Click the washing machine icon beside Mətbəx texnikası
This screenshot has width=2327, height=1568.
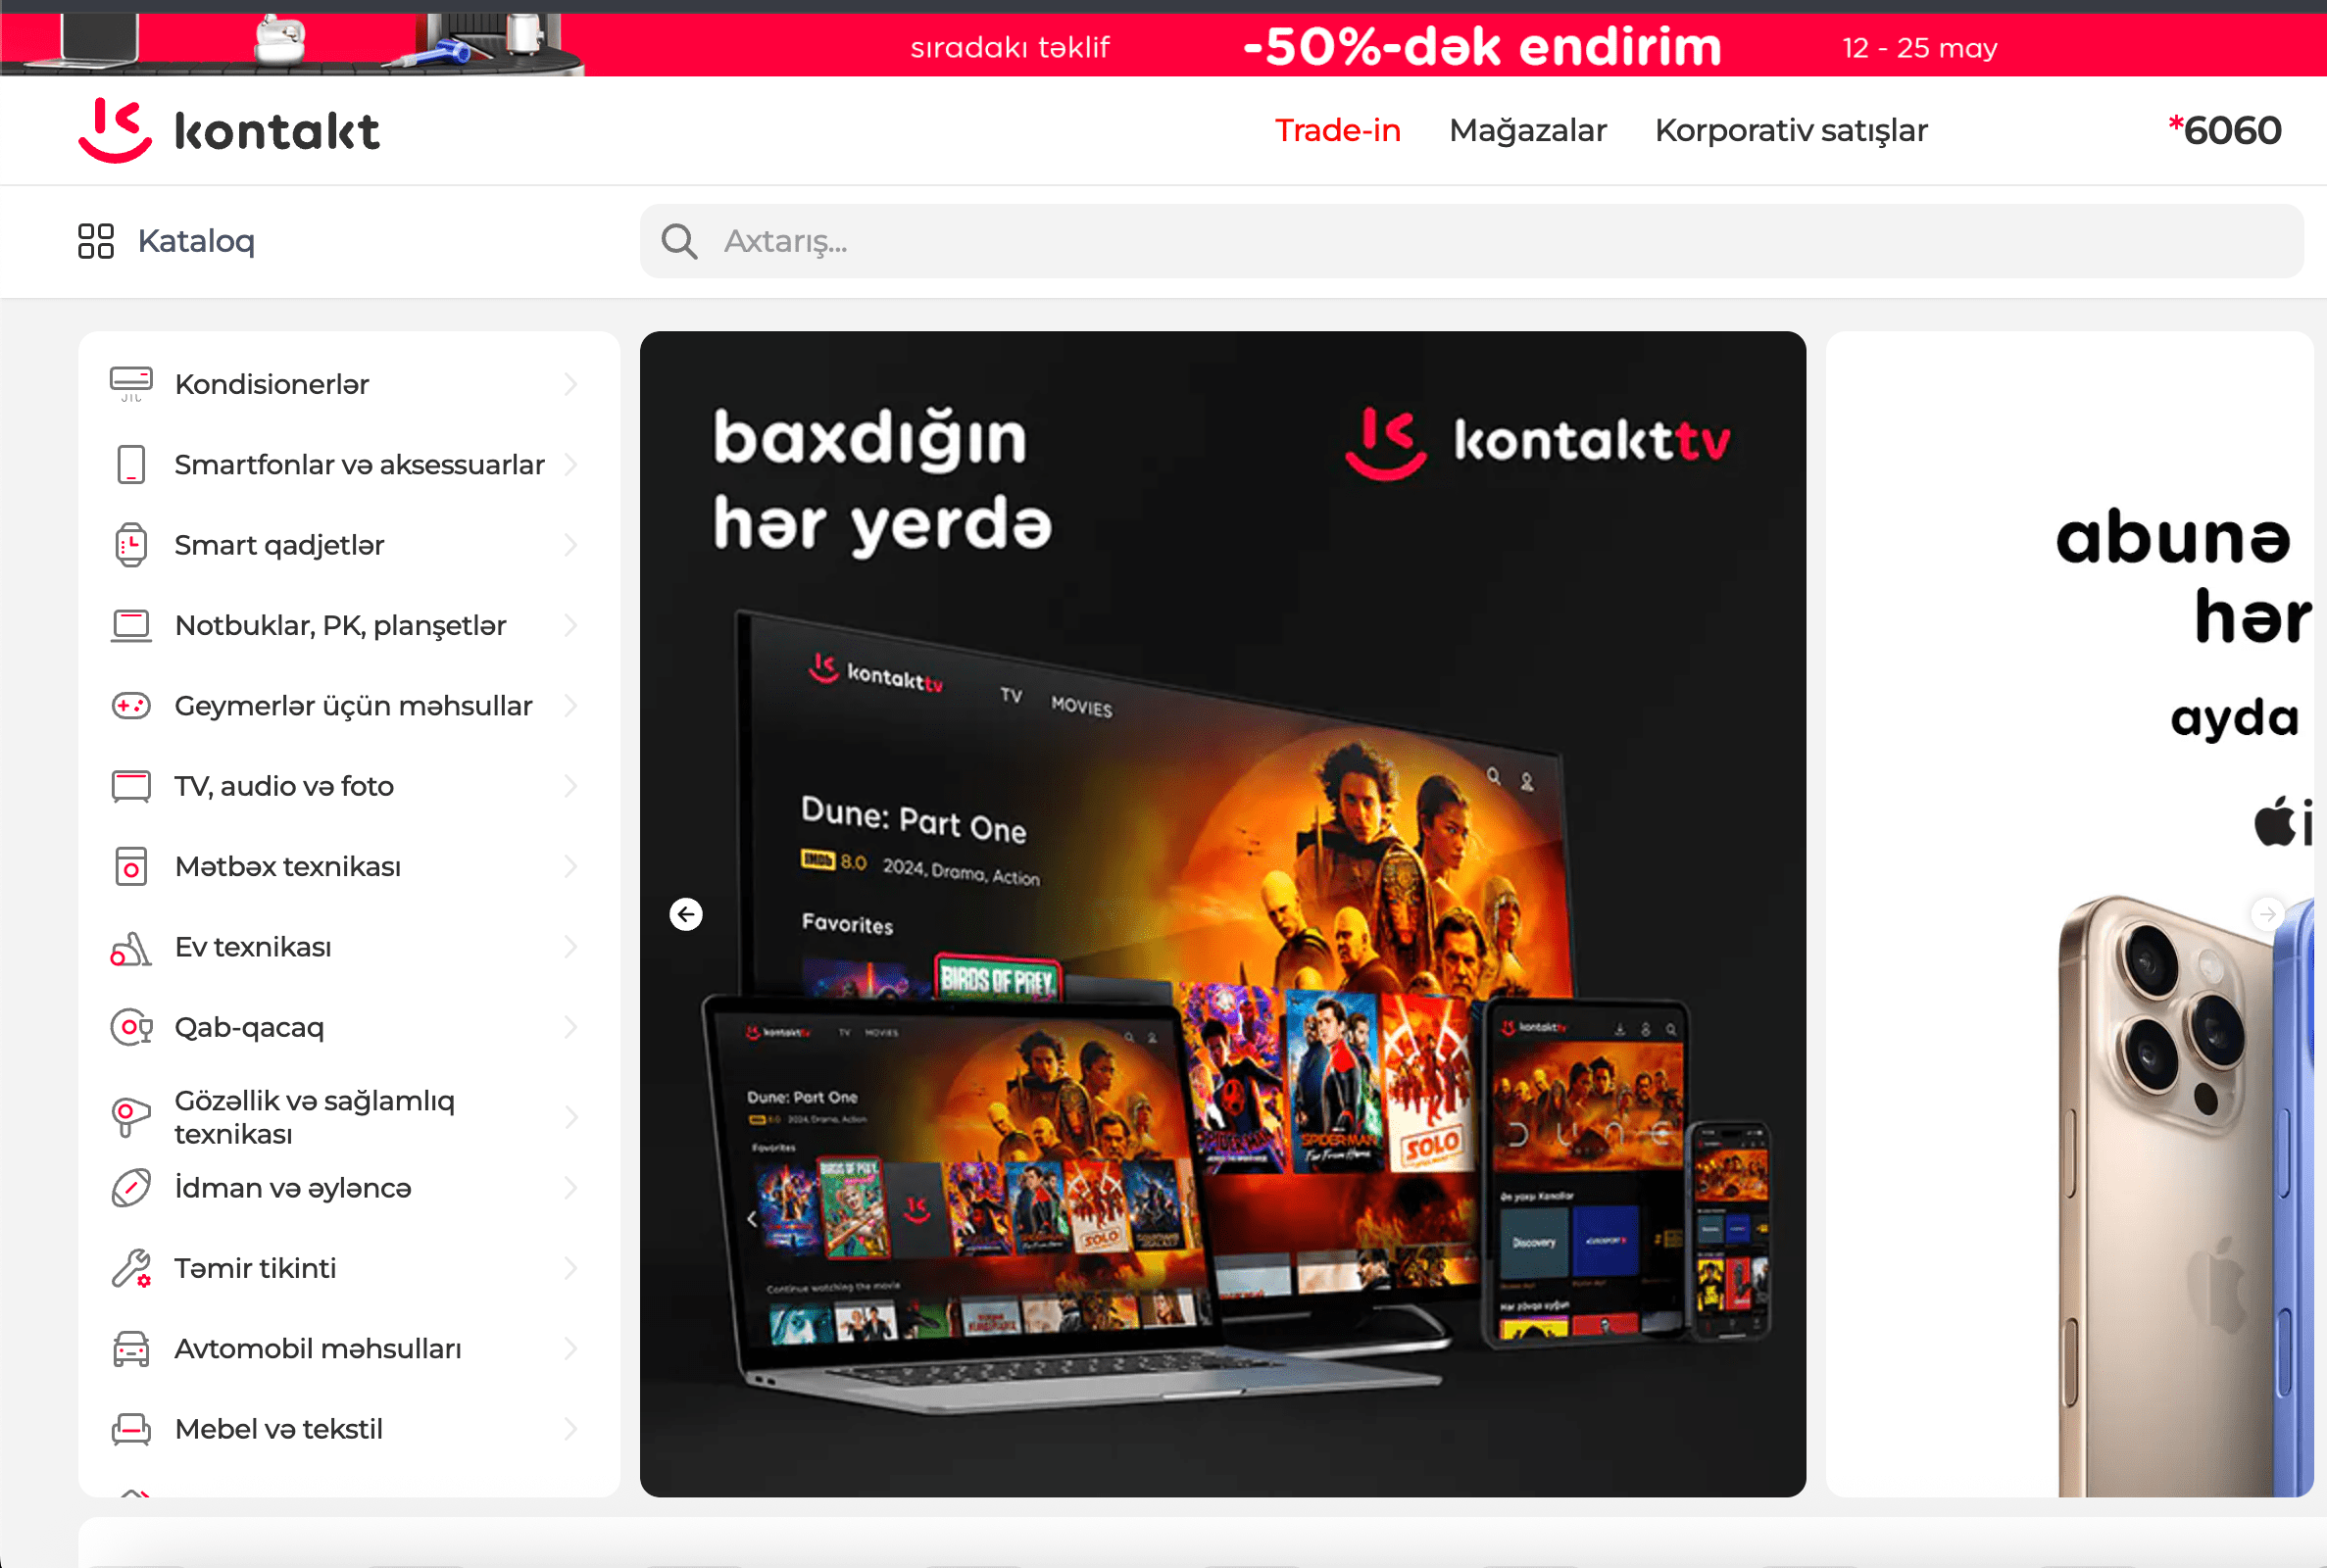(x=131, y=867)
